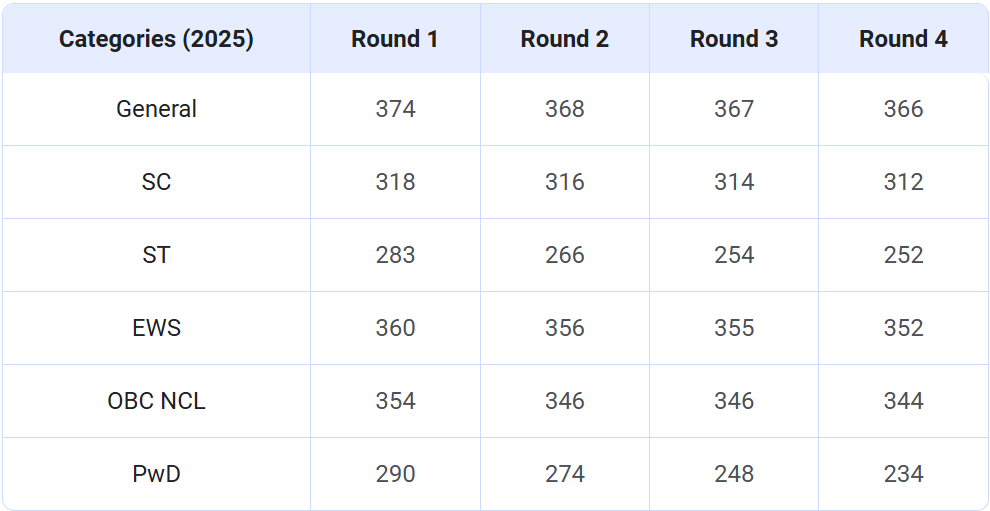Select General Round 4 value 366

pos(903,109)
